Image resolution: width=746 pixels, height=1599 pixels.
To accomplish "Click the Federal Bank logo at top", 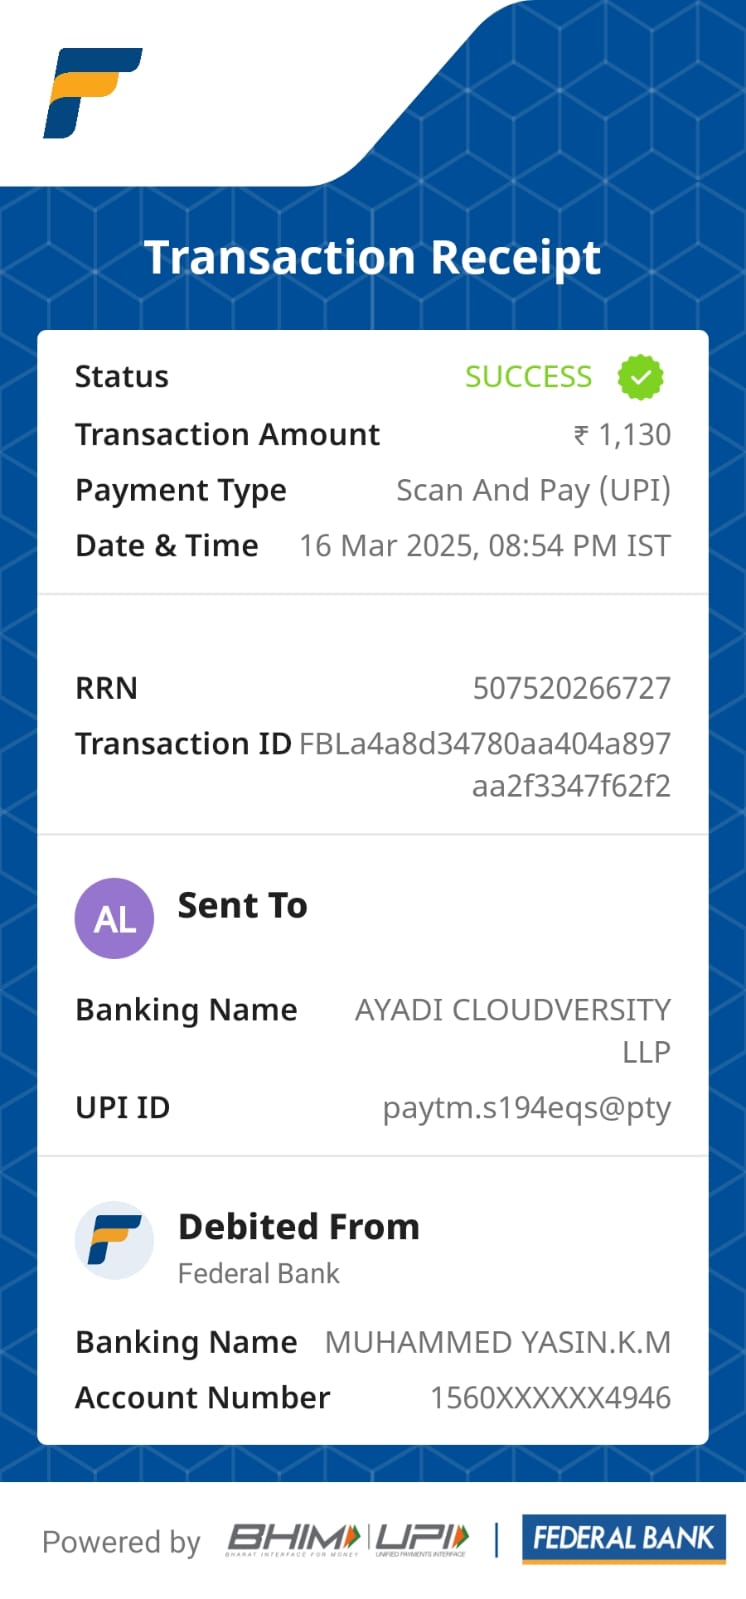I will 92,92.
